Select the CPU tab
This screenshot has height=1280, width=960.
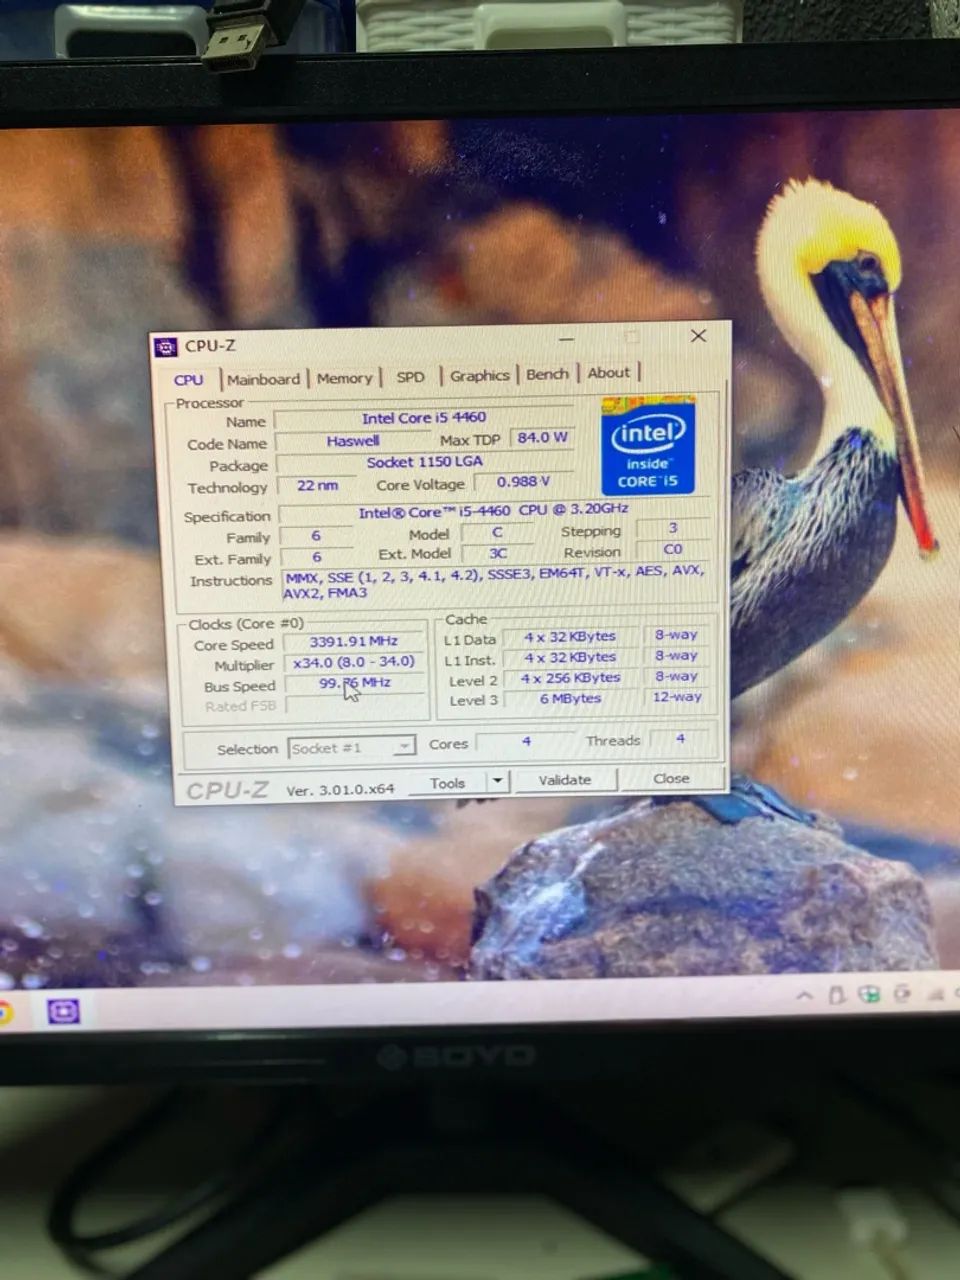pyautogui.click(x=188, y=380)
